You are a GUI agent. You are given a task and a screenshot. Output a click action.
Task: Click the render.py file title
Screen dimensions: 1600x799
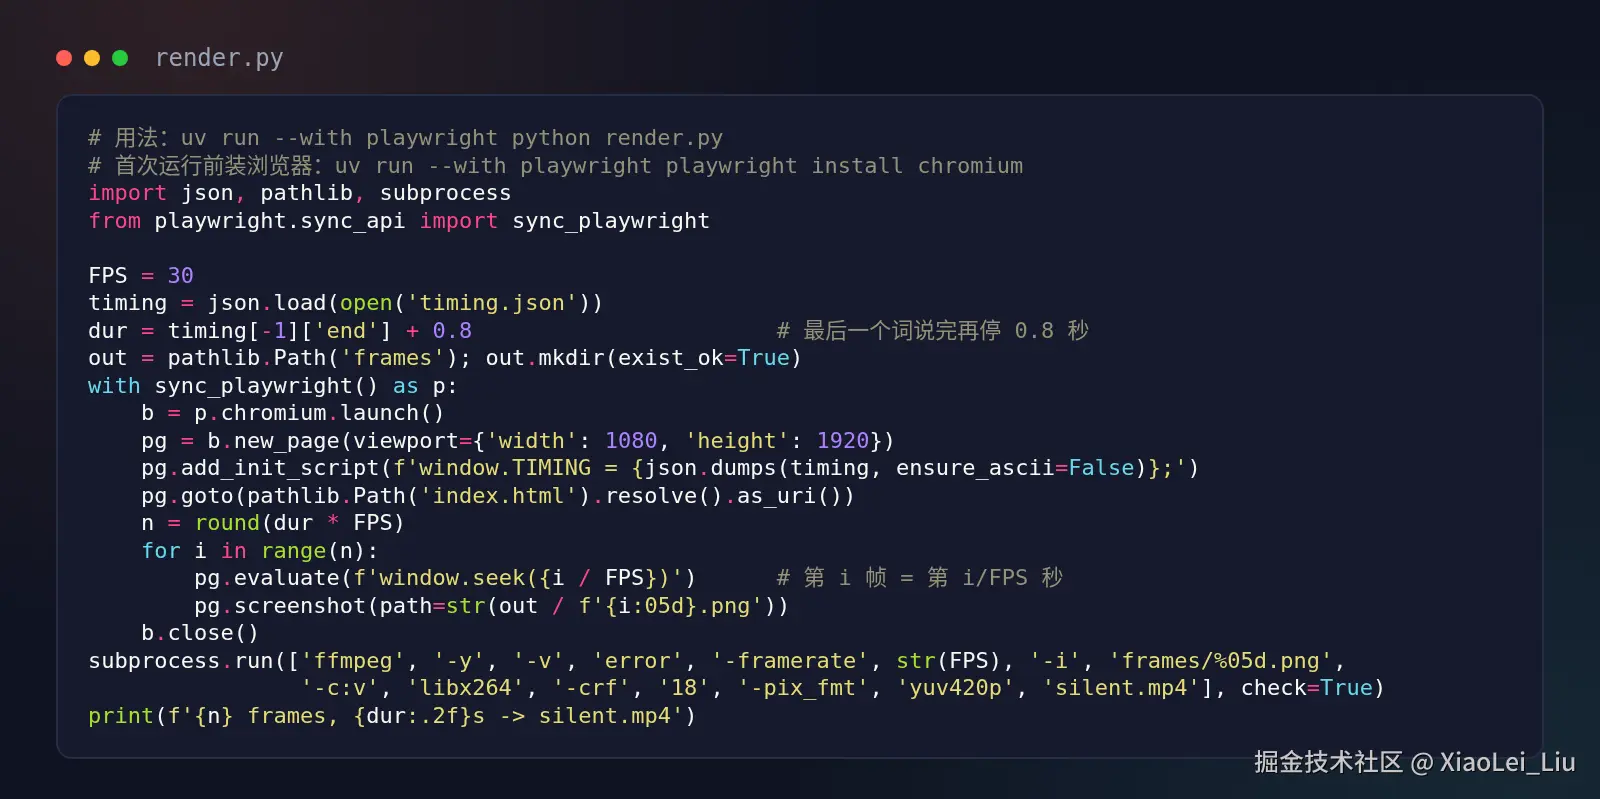point(219,58)
